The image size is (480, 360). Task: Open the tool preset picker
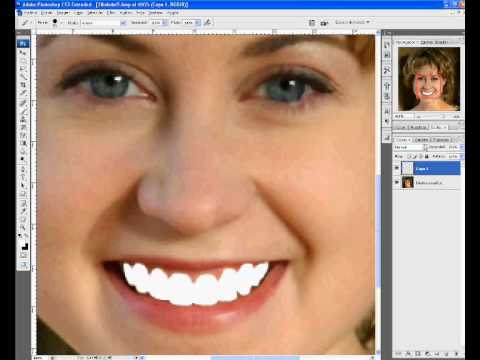(26, 22)
